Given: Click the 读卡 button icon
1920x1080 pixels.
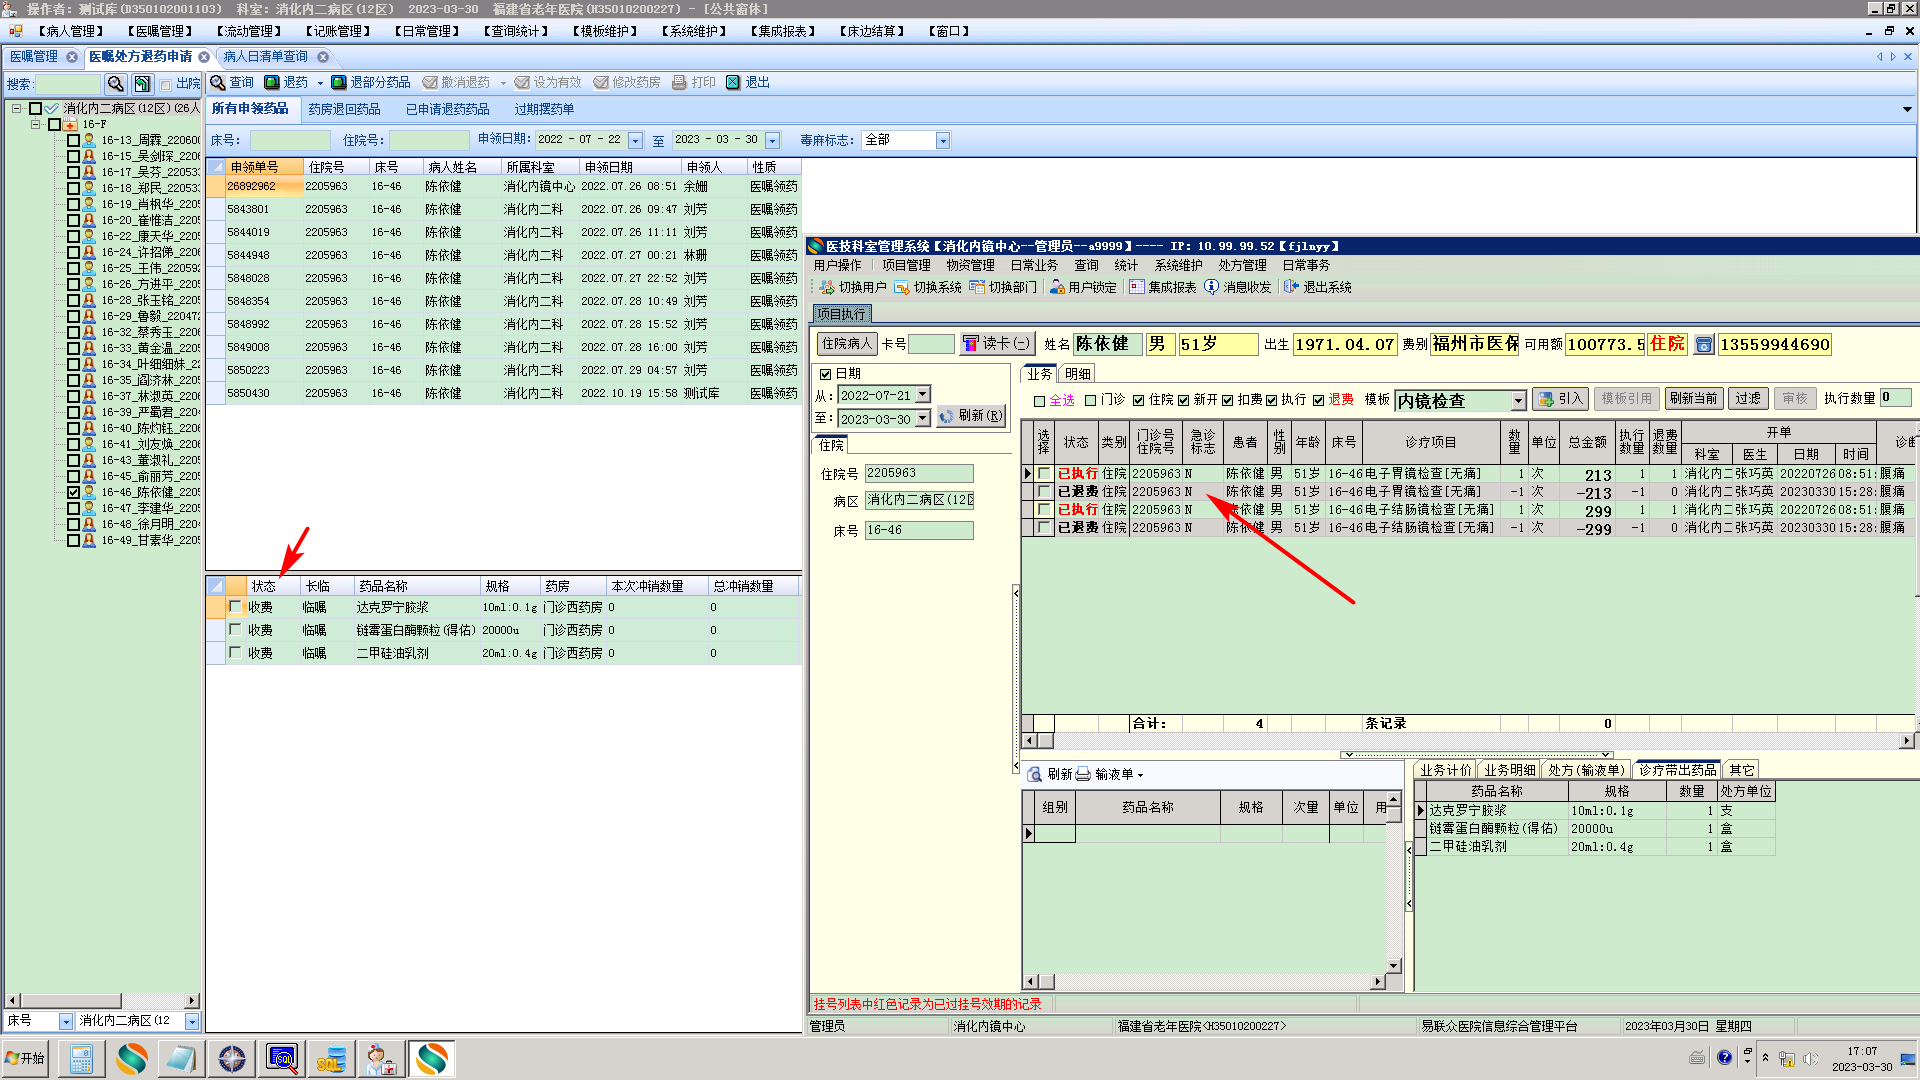Looking at the screenshot, I should [x=970, y=344].
